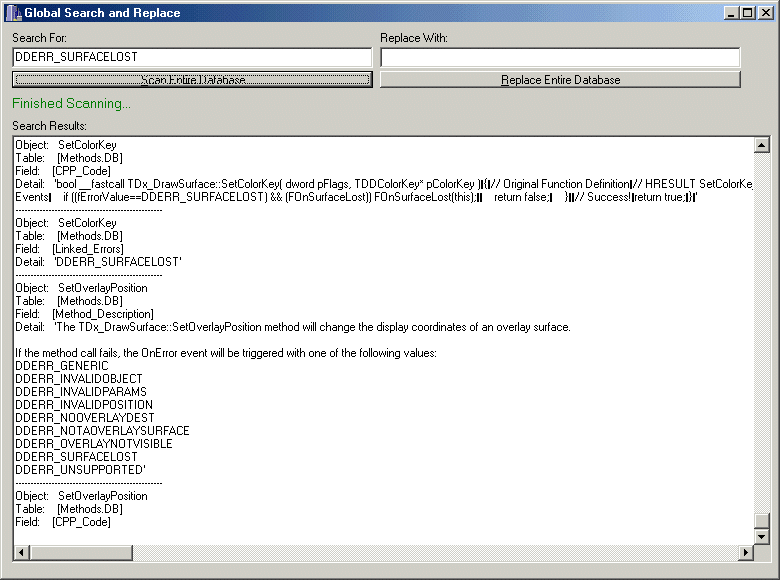Viewport: 780px width, 580px height.
Task: Click the vertical scrollbar thumb
Action: click(761, 521)
